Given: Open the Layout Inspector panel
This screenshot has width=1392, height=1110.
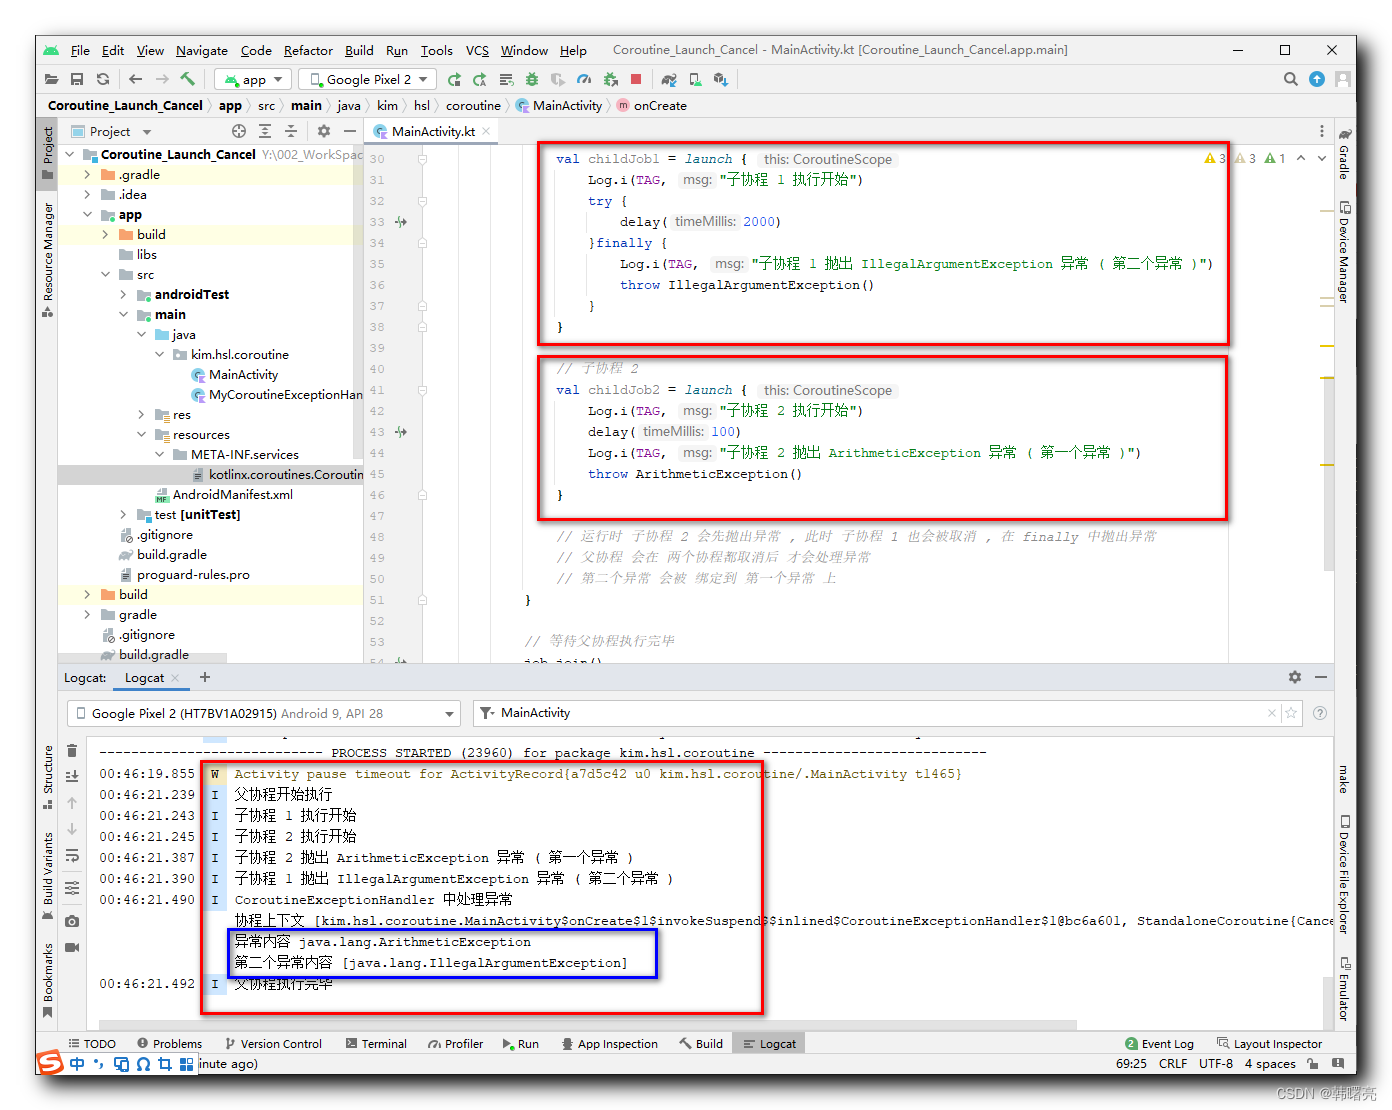Looking at the screenshot, I should pos(1269,1043).
